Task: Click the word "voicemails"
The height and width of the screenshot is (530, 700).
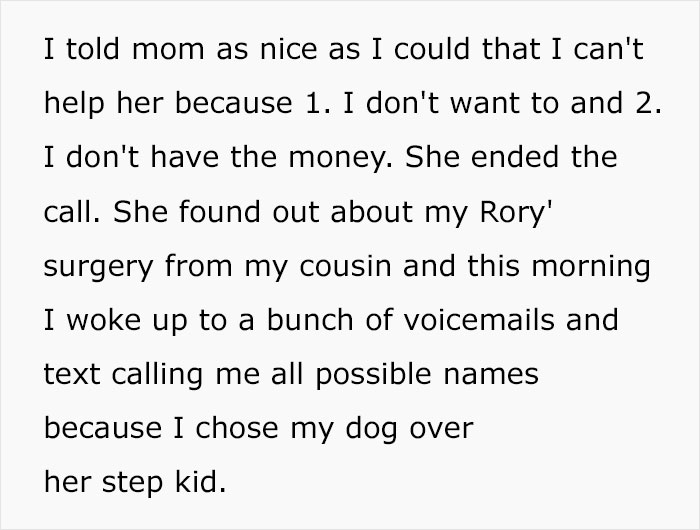Action: [x=467, y=320]
